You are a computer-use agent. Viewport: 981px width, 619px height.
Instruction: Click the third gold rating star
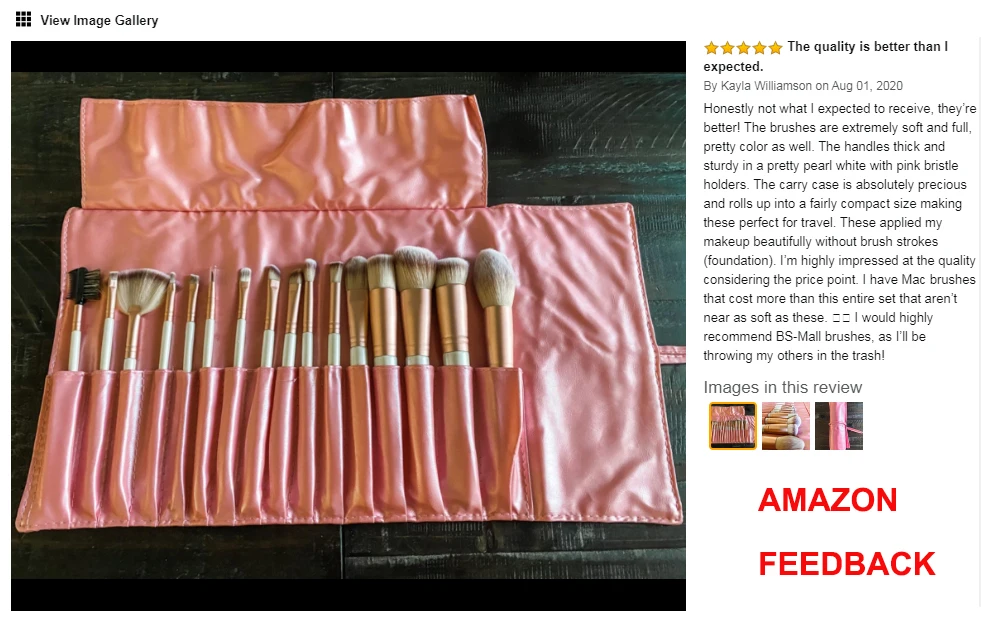743,48
